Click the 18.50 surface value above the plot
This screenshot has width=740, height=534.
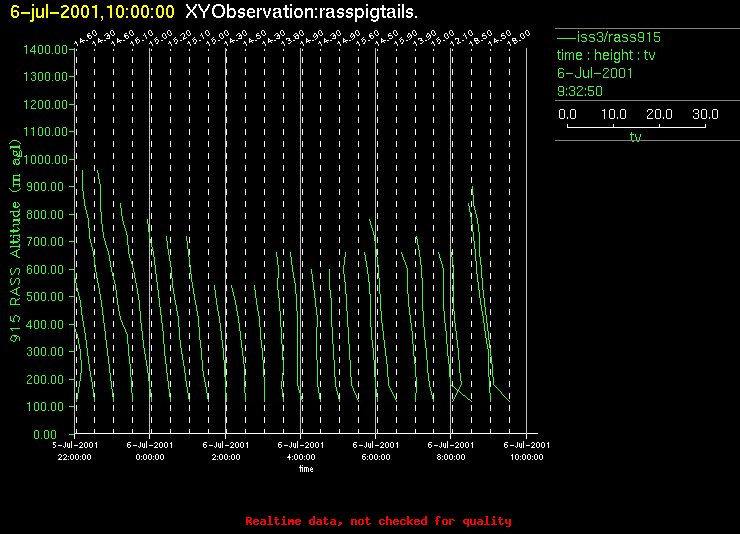pyautogui.click(x=481, y=37)
